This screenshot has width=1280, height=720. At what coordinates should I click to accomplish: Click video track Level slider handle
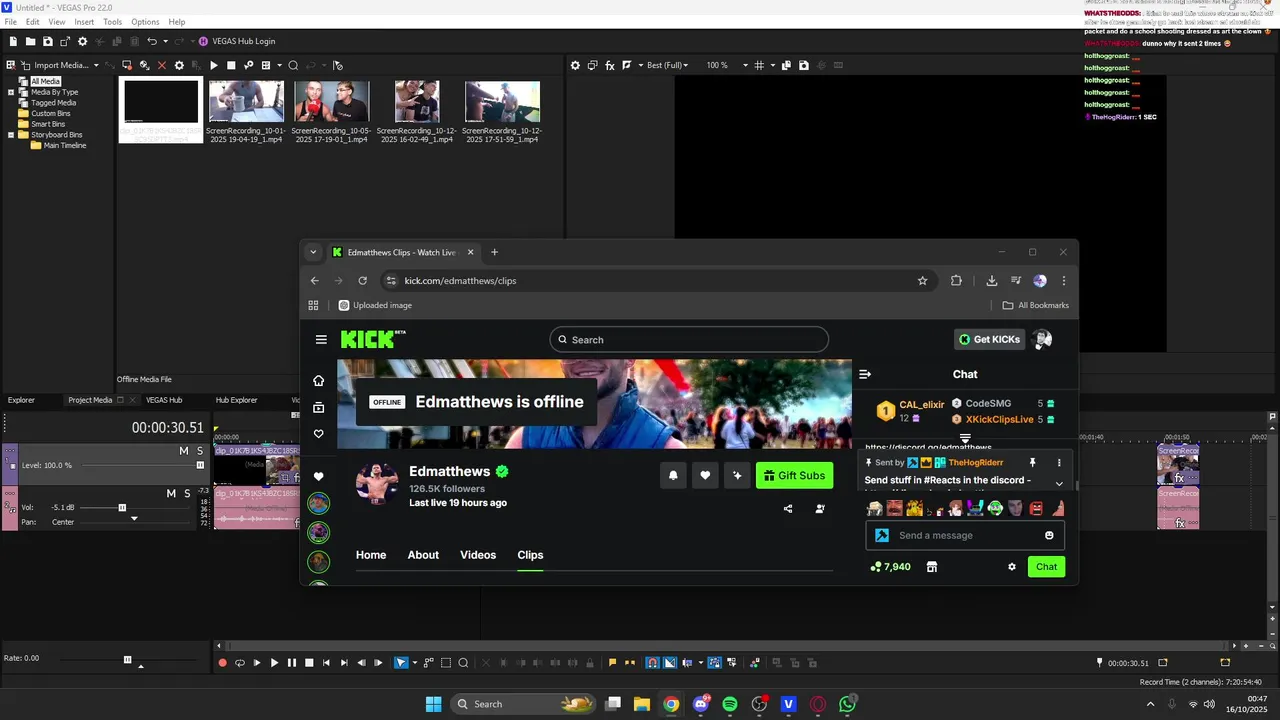[200, 465]
